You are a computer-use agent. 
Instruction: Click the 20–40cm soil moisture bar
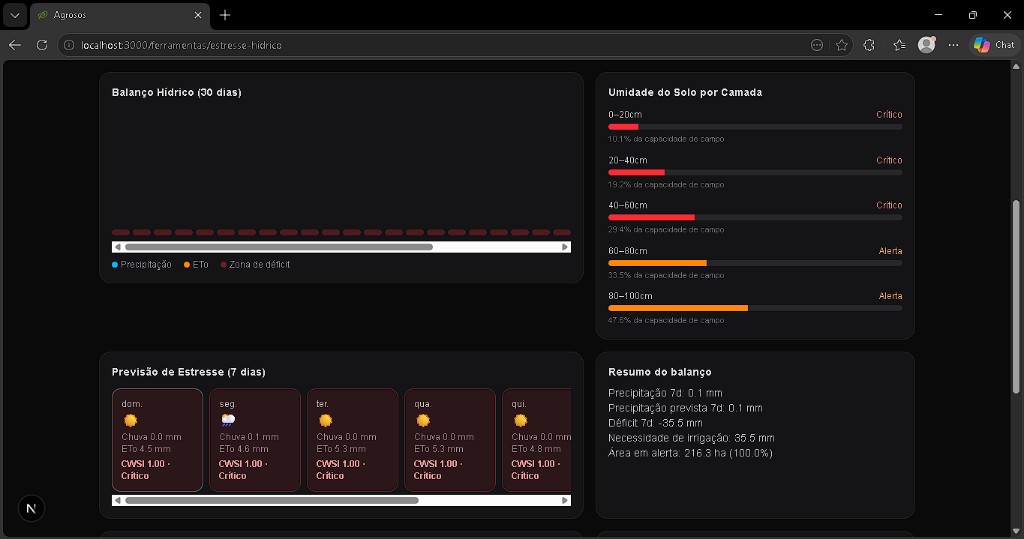coord(755,172)
